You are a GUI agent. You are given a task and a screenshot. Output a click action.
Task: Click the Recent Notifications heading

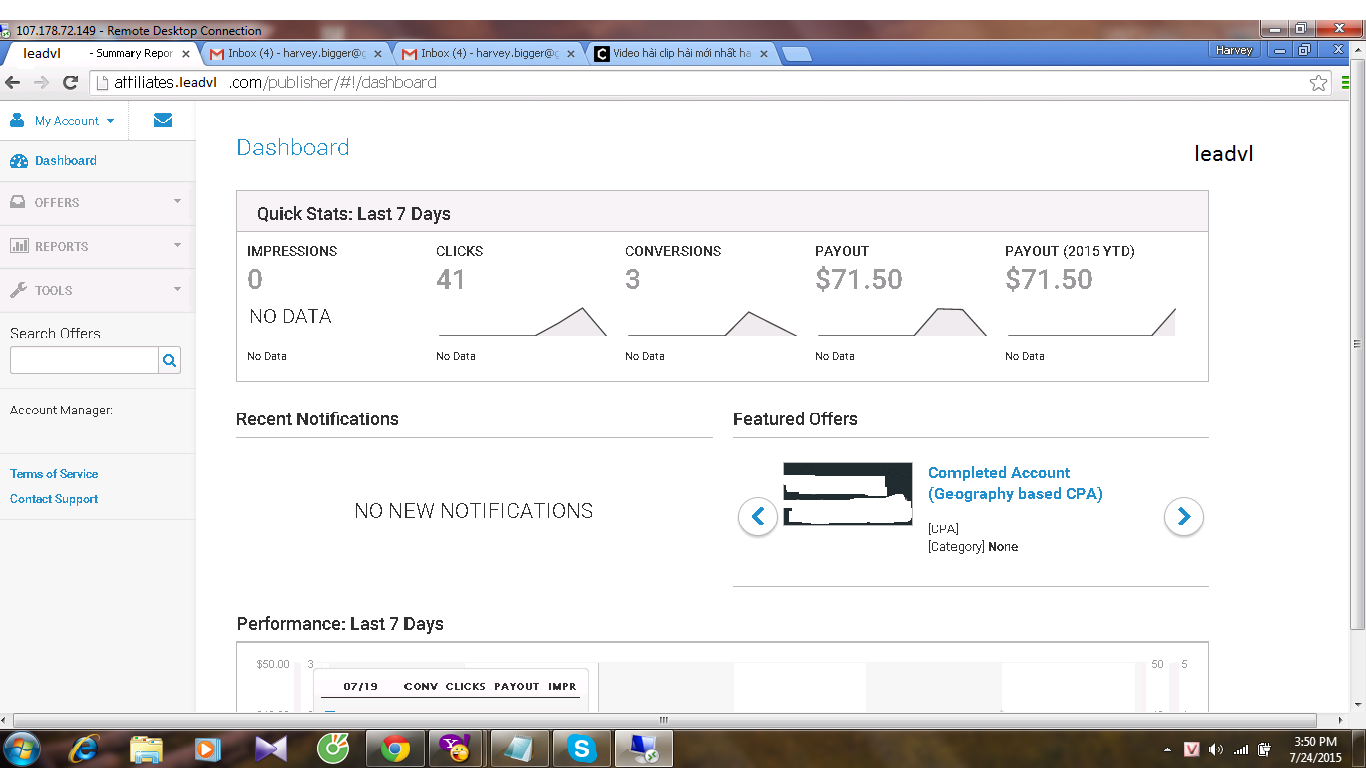[317, 419]
